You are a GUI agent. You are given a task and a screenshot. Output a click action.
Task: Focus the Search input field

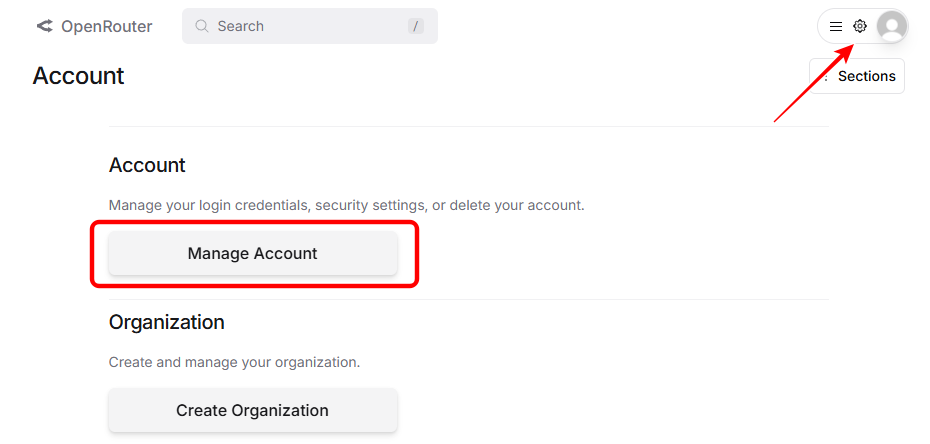300,26
